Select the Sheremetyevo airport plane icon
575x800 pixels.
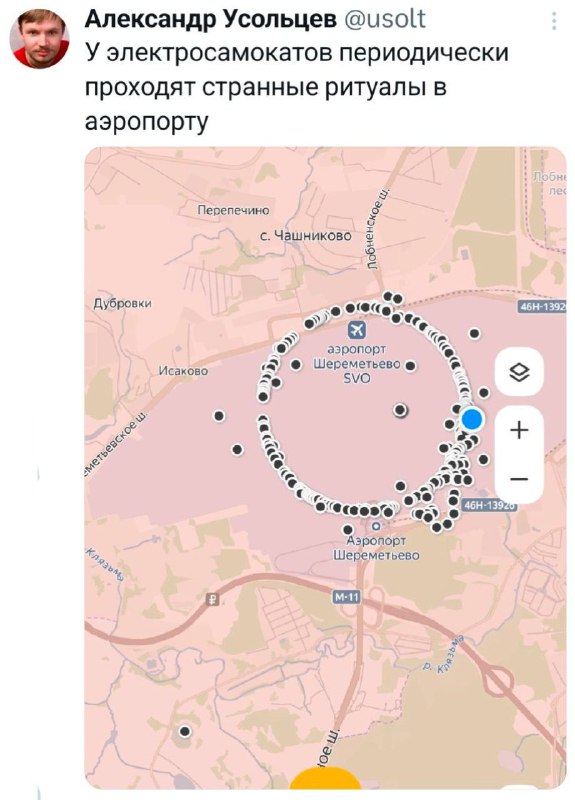[x=357, y=330]
